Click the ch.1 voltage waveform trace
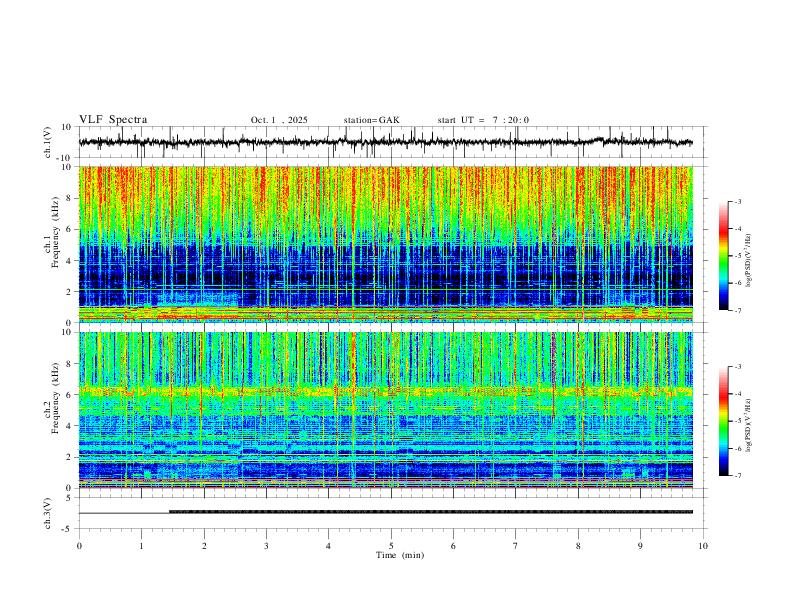Screen dimensions: 792x612 [x=385, y=142]
